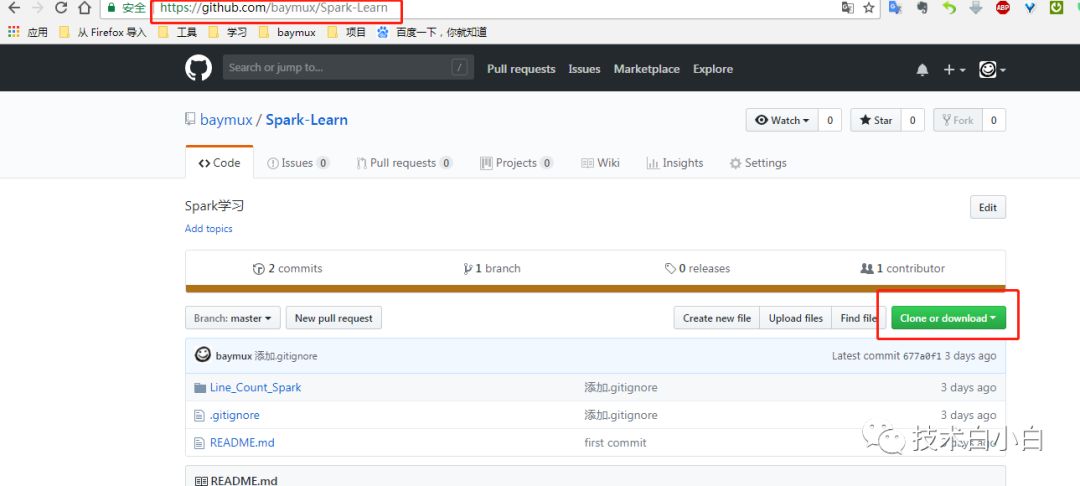The image size is (1080, 486).
Task: View the 1 contributor link
Action: tap(902, 268)
